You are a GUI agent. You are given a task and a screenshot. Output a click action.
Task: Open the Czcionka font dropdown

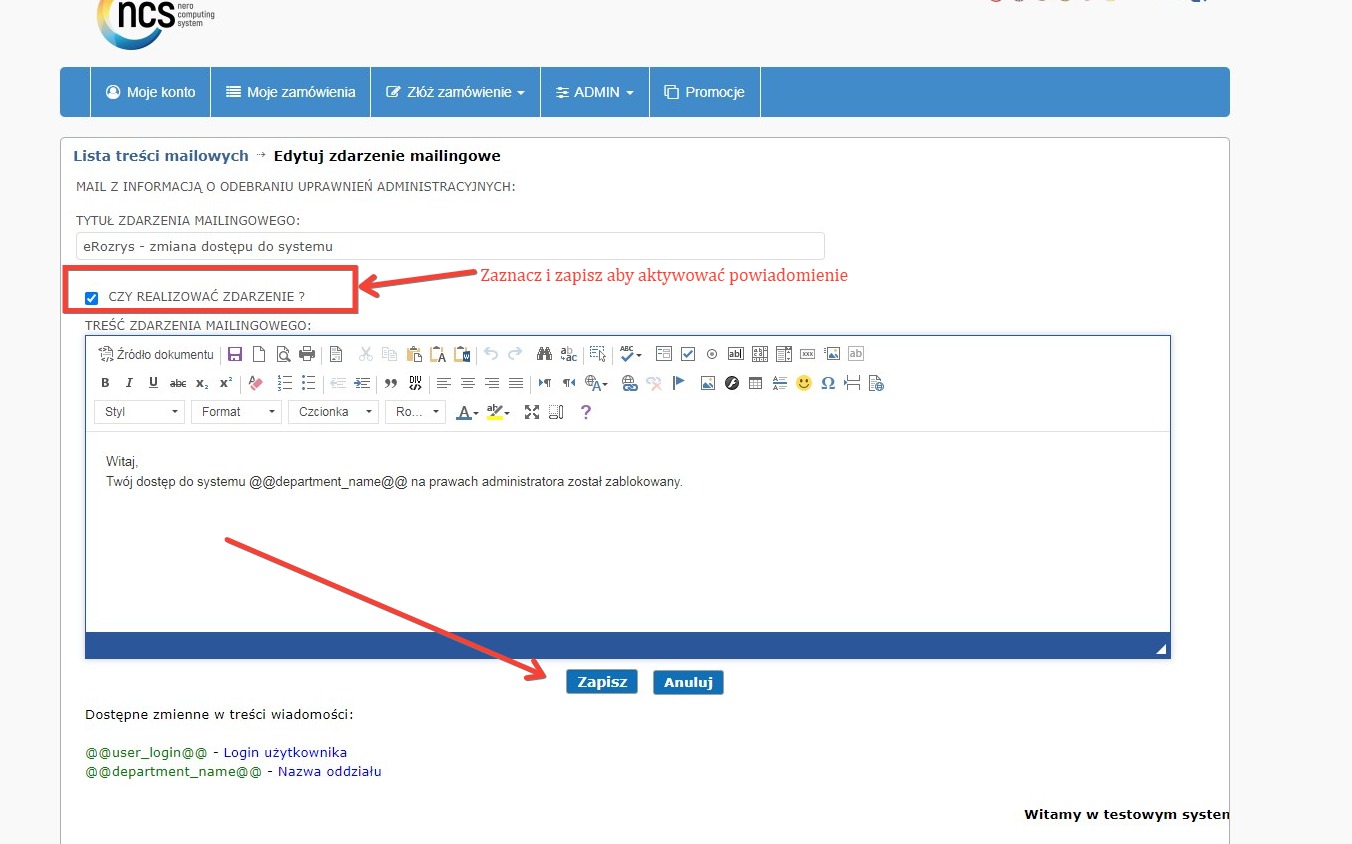(x=333, y=412)
